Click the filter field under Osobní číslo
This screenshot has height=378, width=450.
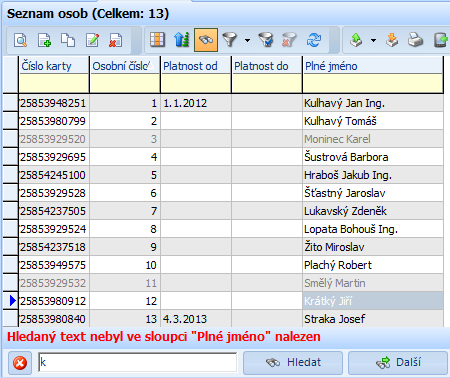click(x=125, y=83)
